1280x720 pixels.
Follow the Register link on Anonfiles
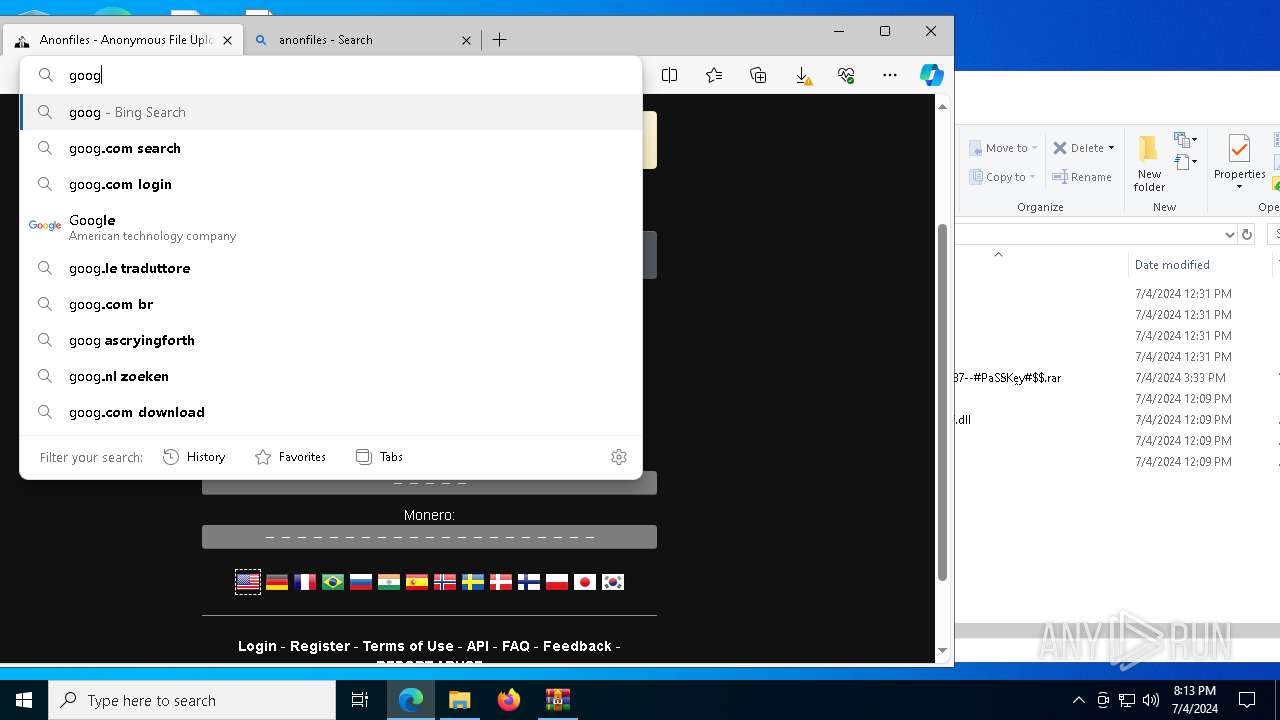320,646
